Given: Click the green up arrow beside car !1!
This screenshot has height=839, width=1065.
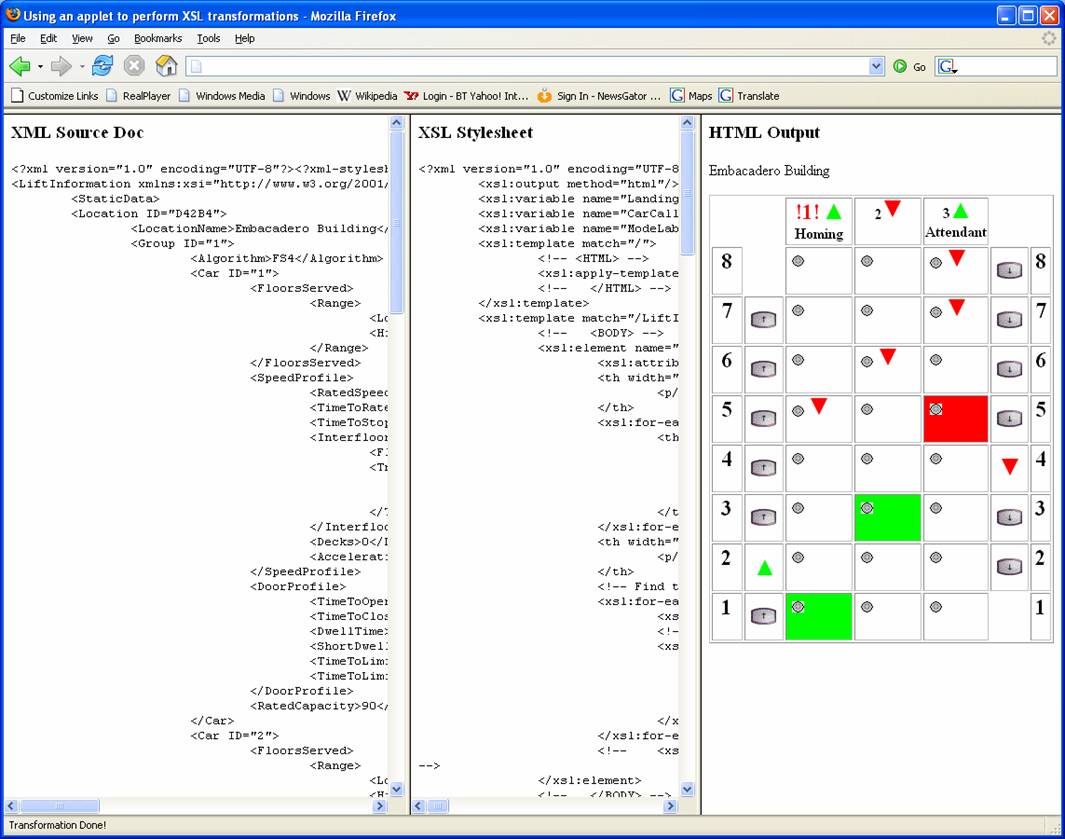Looking at the screenshot, I should point(834,212).
